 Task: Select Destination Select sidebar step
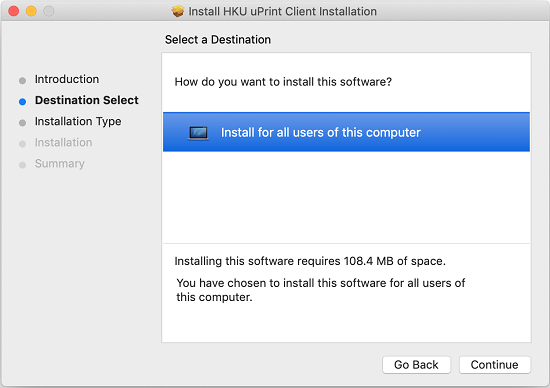87,100
